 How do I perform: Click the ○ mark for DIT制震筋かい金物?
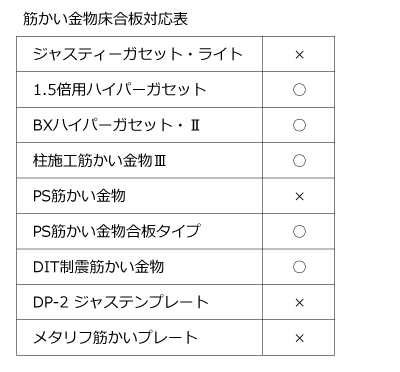[x=299, y=267]
